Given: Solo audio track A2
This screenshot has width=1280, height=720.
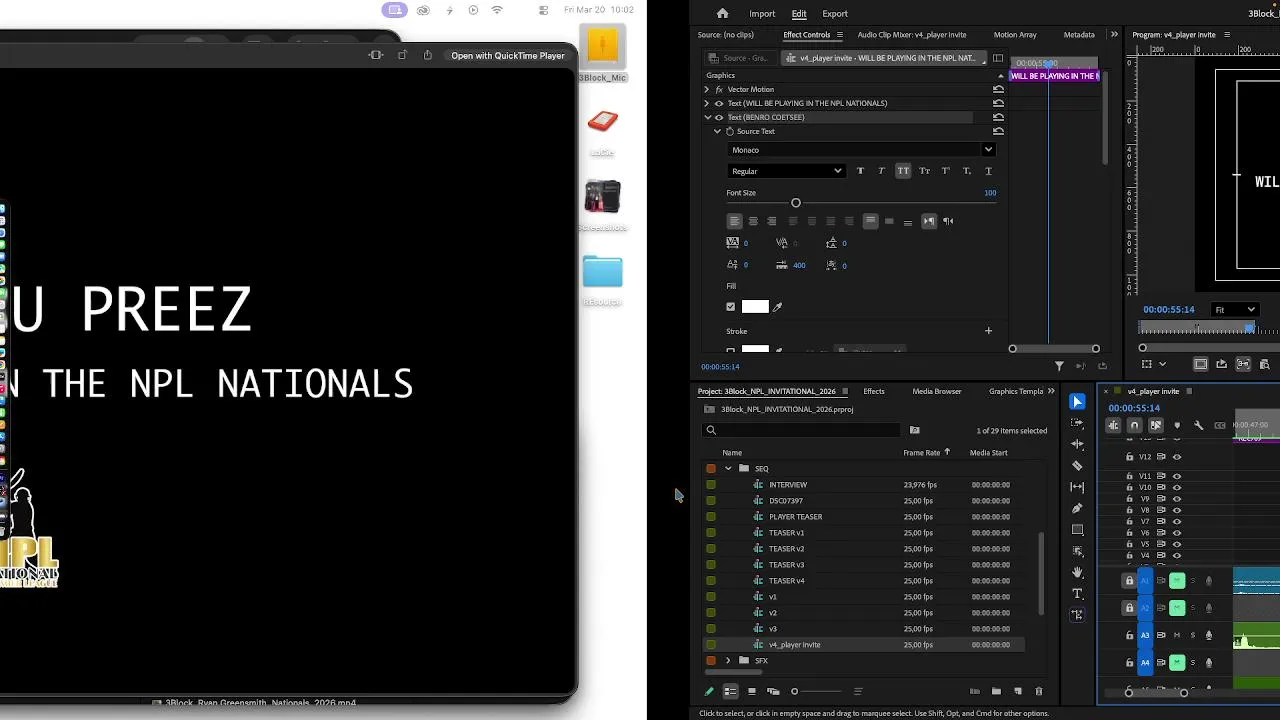Looking at the screenshot, I should (1192, 608).
